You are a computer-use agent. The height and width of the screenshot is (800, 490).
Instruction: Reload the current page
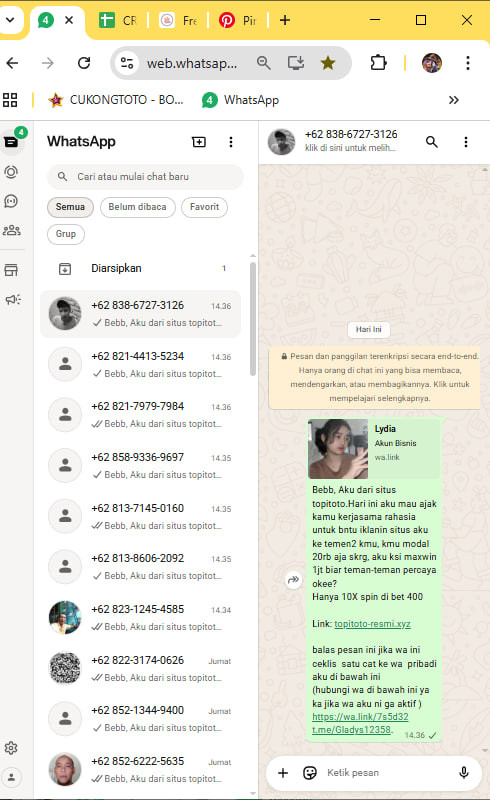84,63
